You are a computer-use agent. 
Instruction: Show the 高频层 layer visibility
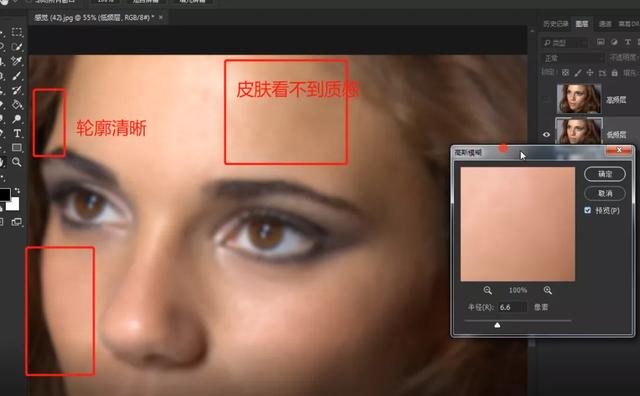547,99
